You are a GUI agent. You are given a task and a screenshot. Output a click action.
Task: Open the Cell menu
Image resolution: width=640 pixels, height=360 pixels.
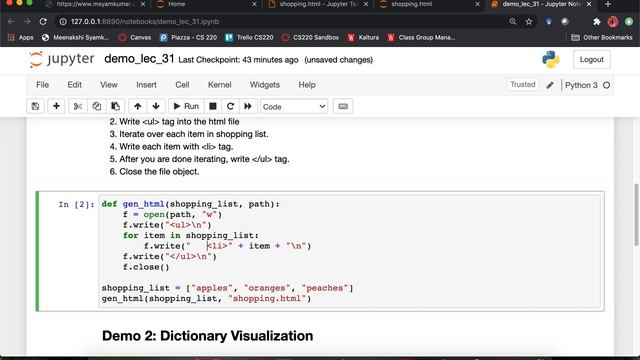click(x=182, y=85)
